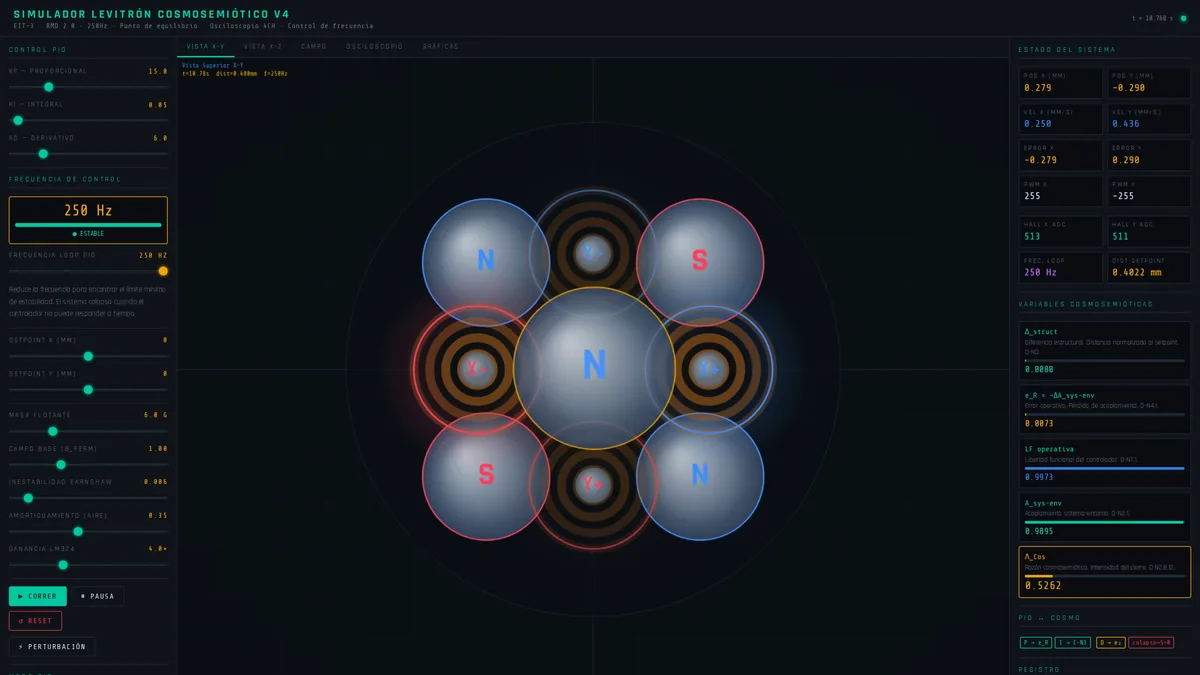1200x675 pixels.
Task: Click the Amortiguamiento (Aire) slider handle
Action: [x=78, y=531]
